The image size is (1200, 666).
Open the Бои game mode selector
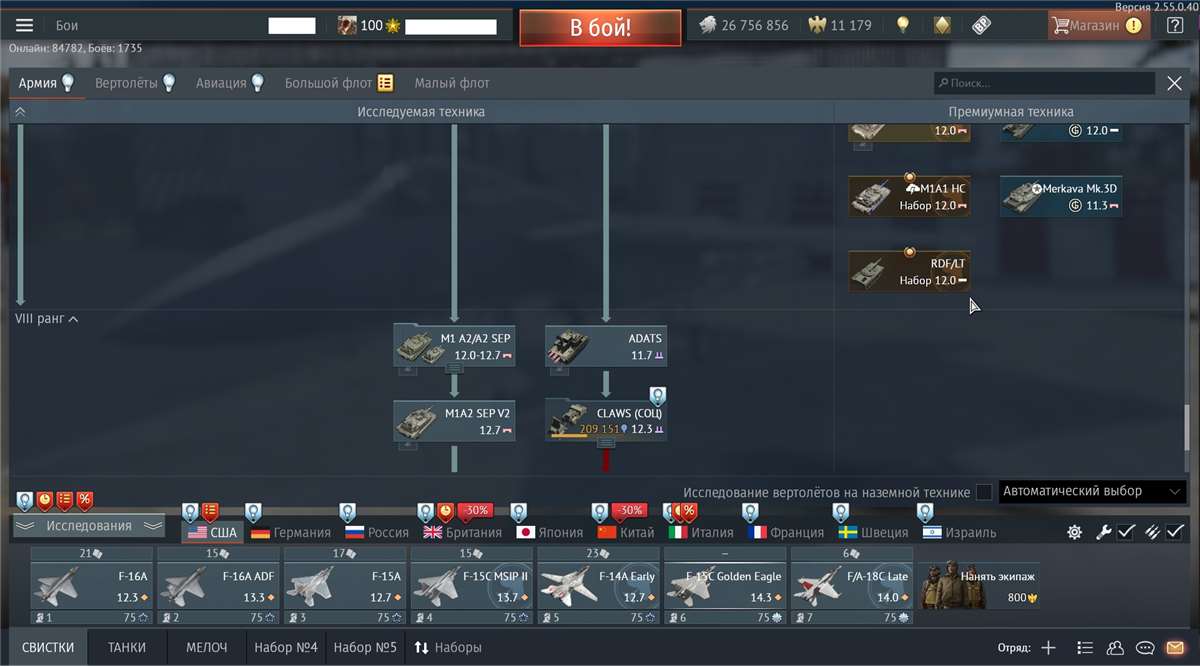point(67,26)
